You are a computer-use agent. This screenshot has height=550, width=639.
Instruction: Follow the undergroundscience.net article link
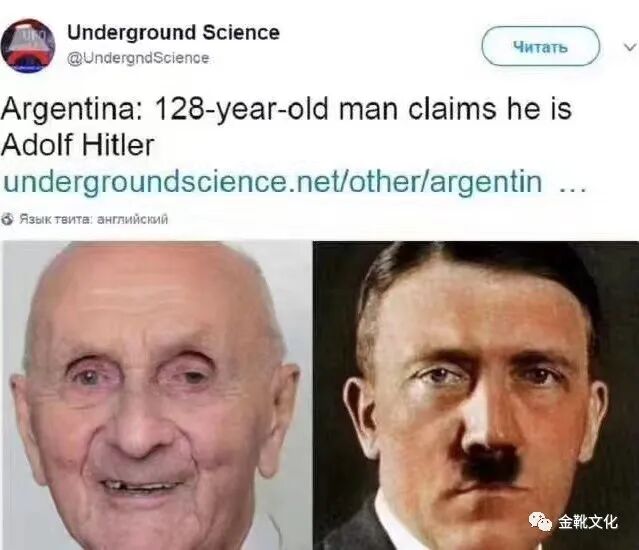point(272,181)
